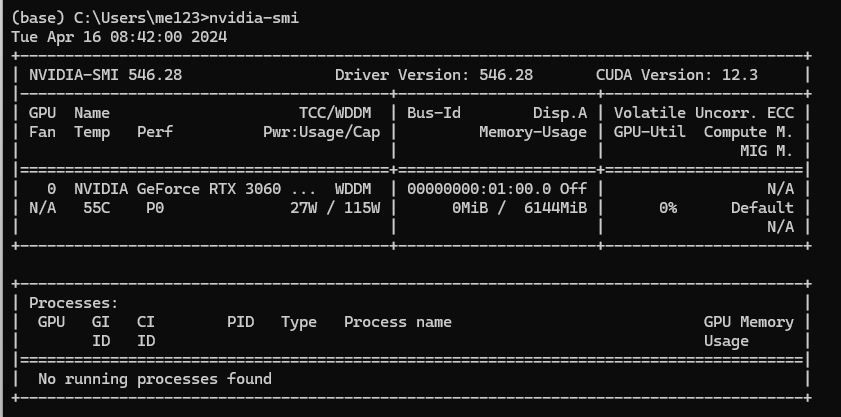The height and width of the screenshot is (417, 841).
Task: Click the P0 performance state value
Action: click(155, 208)
